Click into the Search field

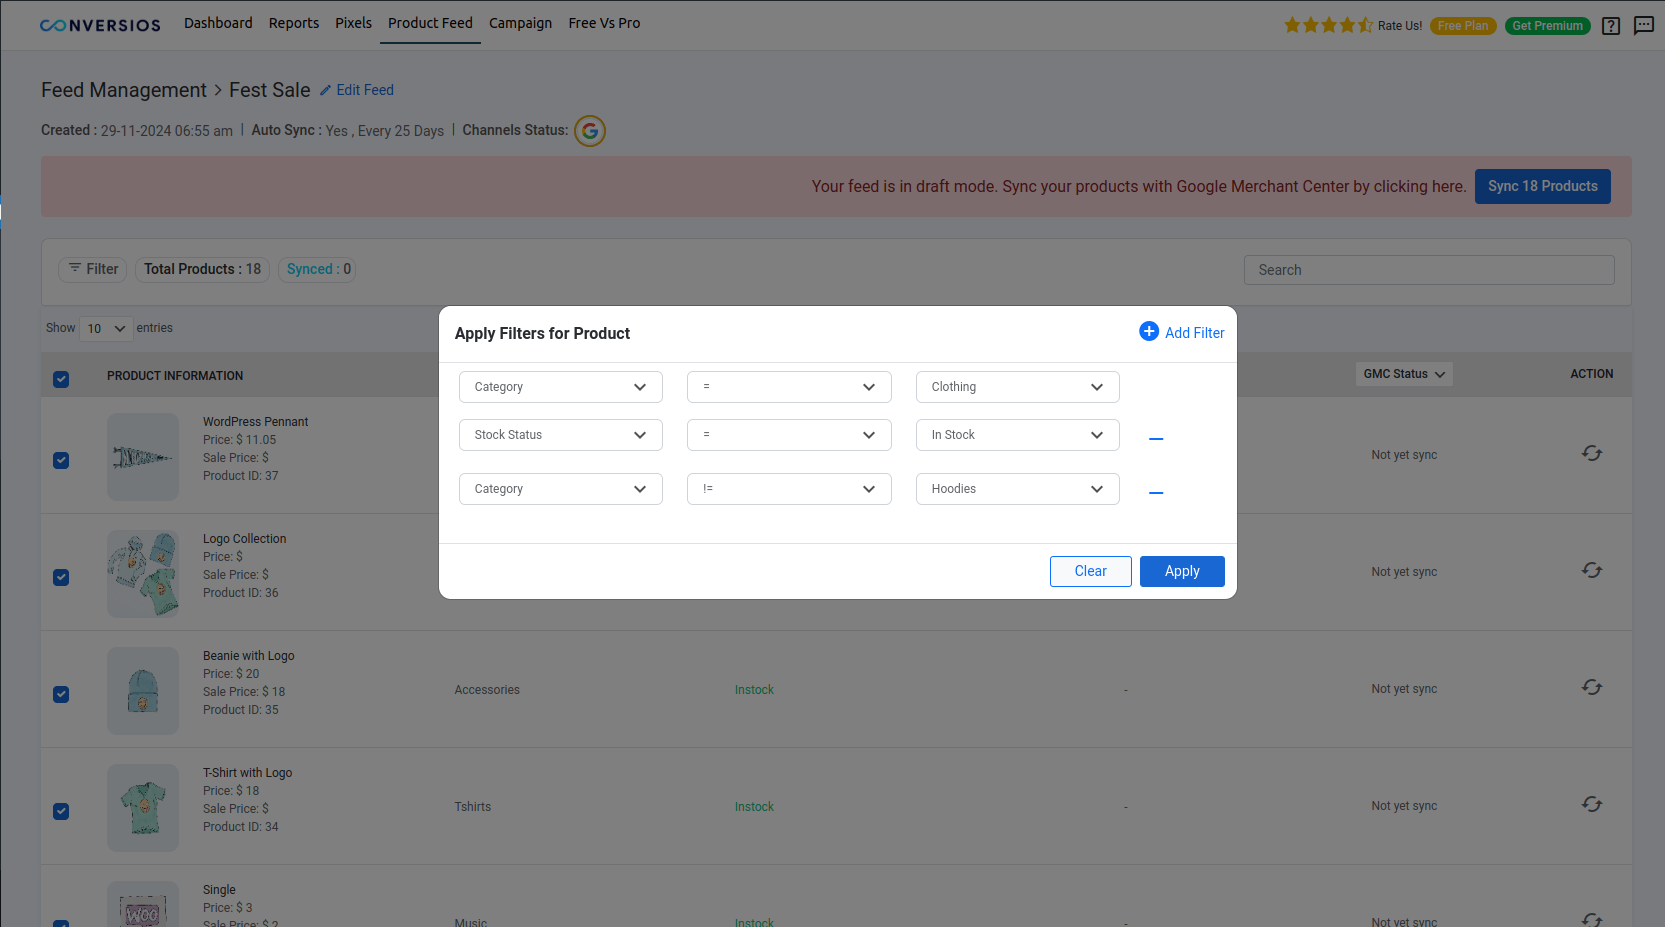tap(1429, 270)
